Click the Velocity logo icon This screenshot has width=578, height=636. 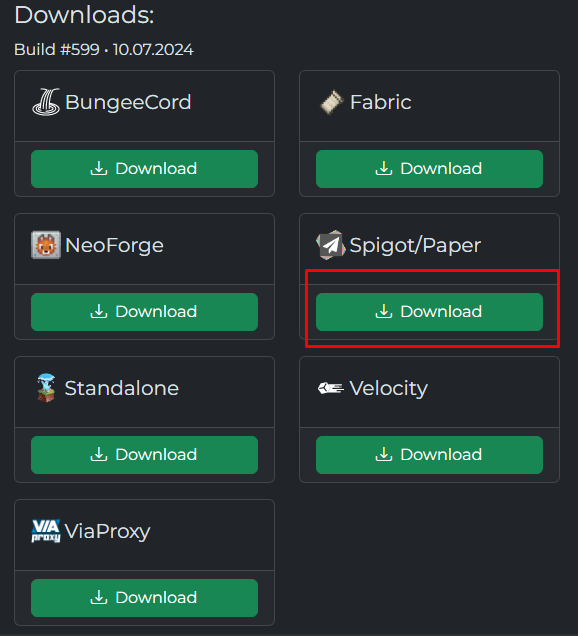click(x=331, y=388)
